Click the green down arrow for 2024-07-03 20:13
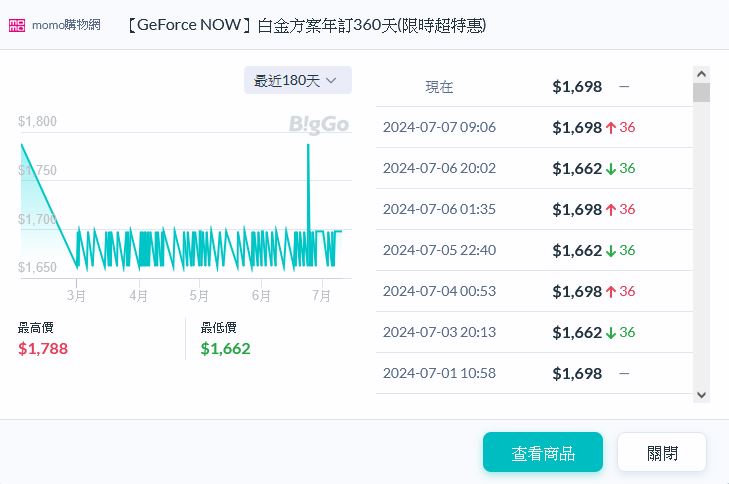729x484 pixels. [610, 332]
